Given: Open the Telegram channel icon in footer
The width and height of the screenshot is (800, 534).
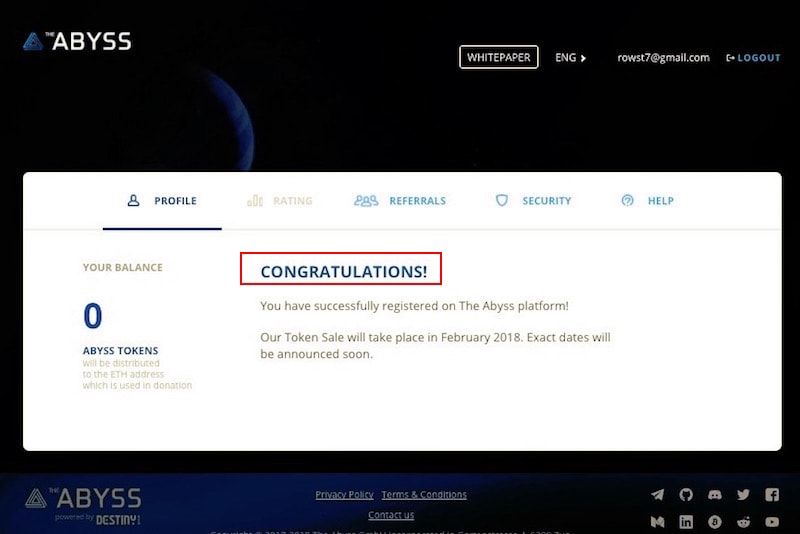Looking at the screenshot, I should point(658,495).
